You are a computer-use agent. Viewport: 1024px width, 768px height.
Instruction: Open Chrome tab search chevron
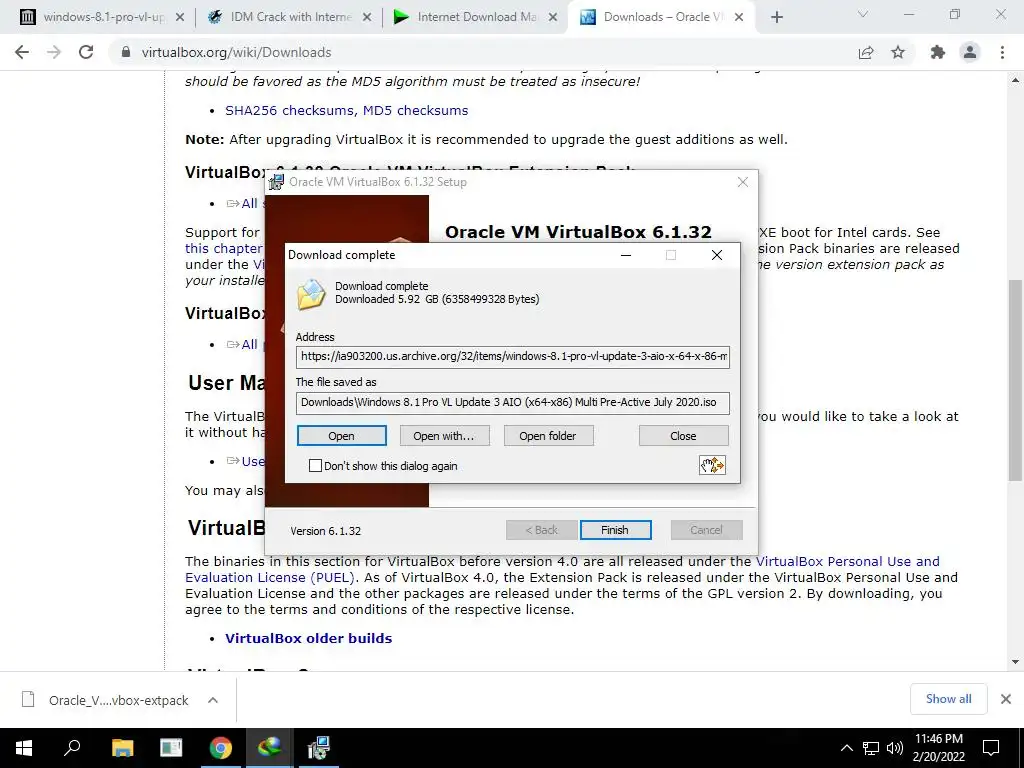863,14
